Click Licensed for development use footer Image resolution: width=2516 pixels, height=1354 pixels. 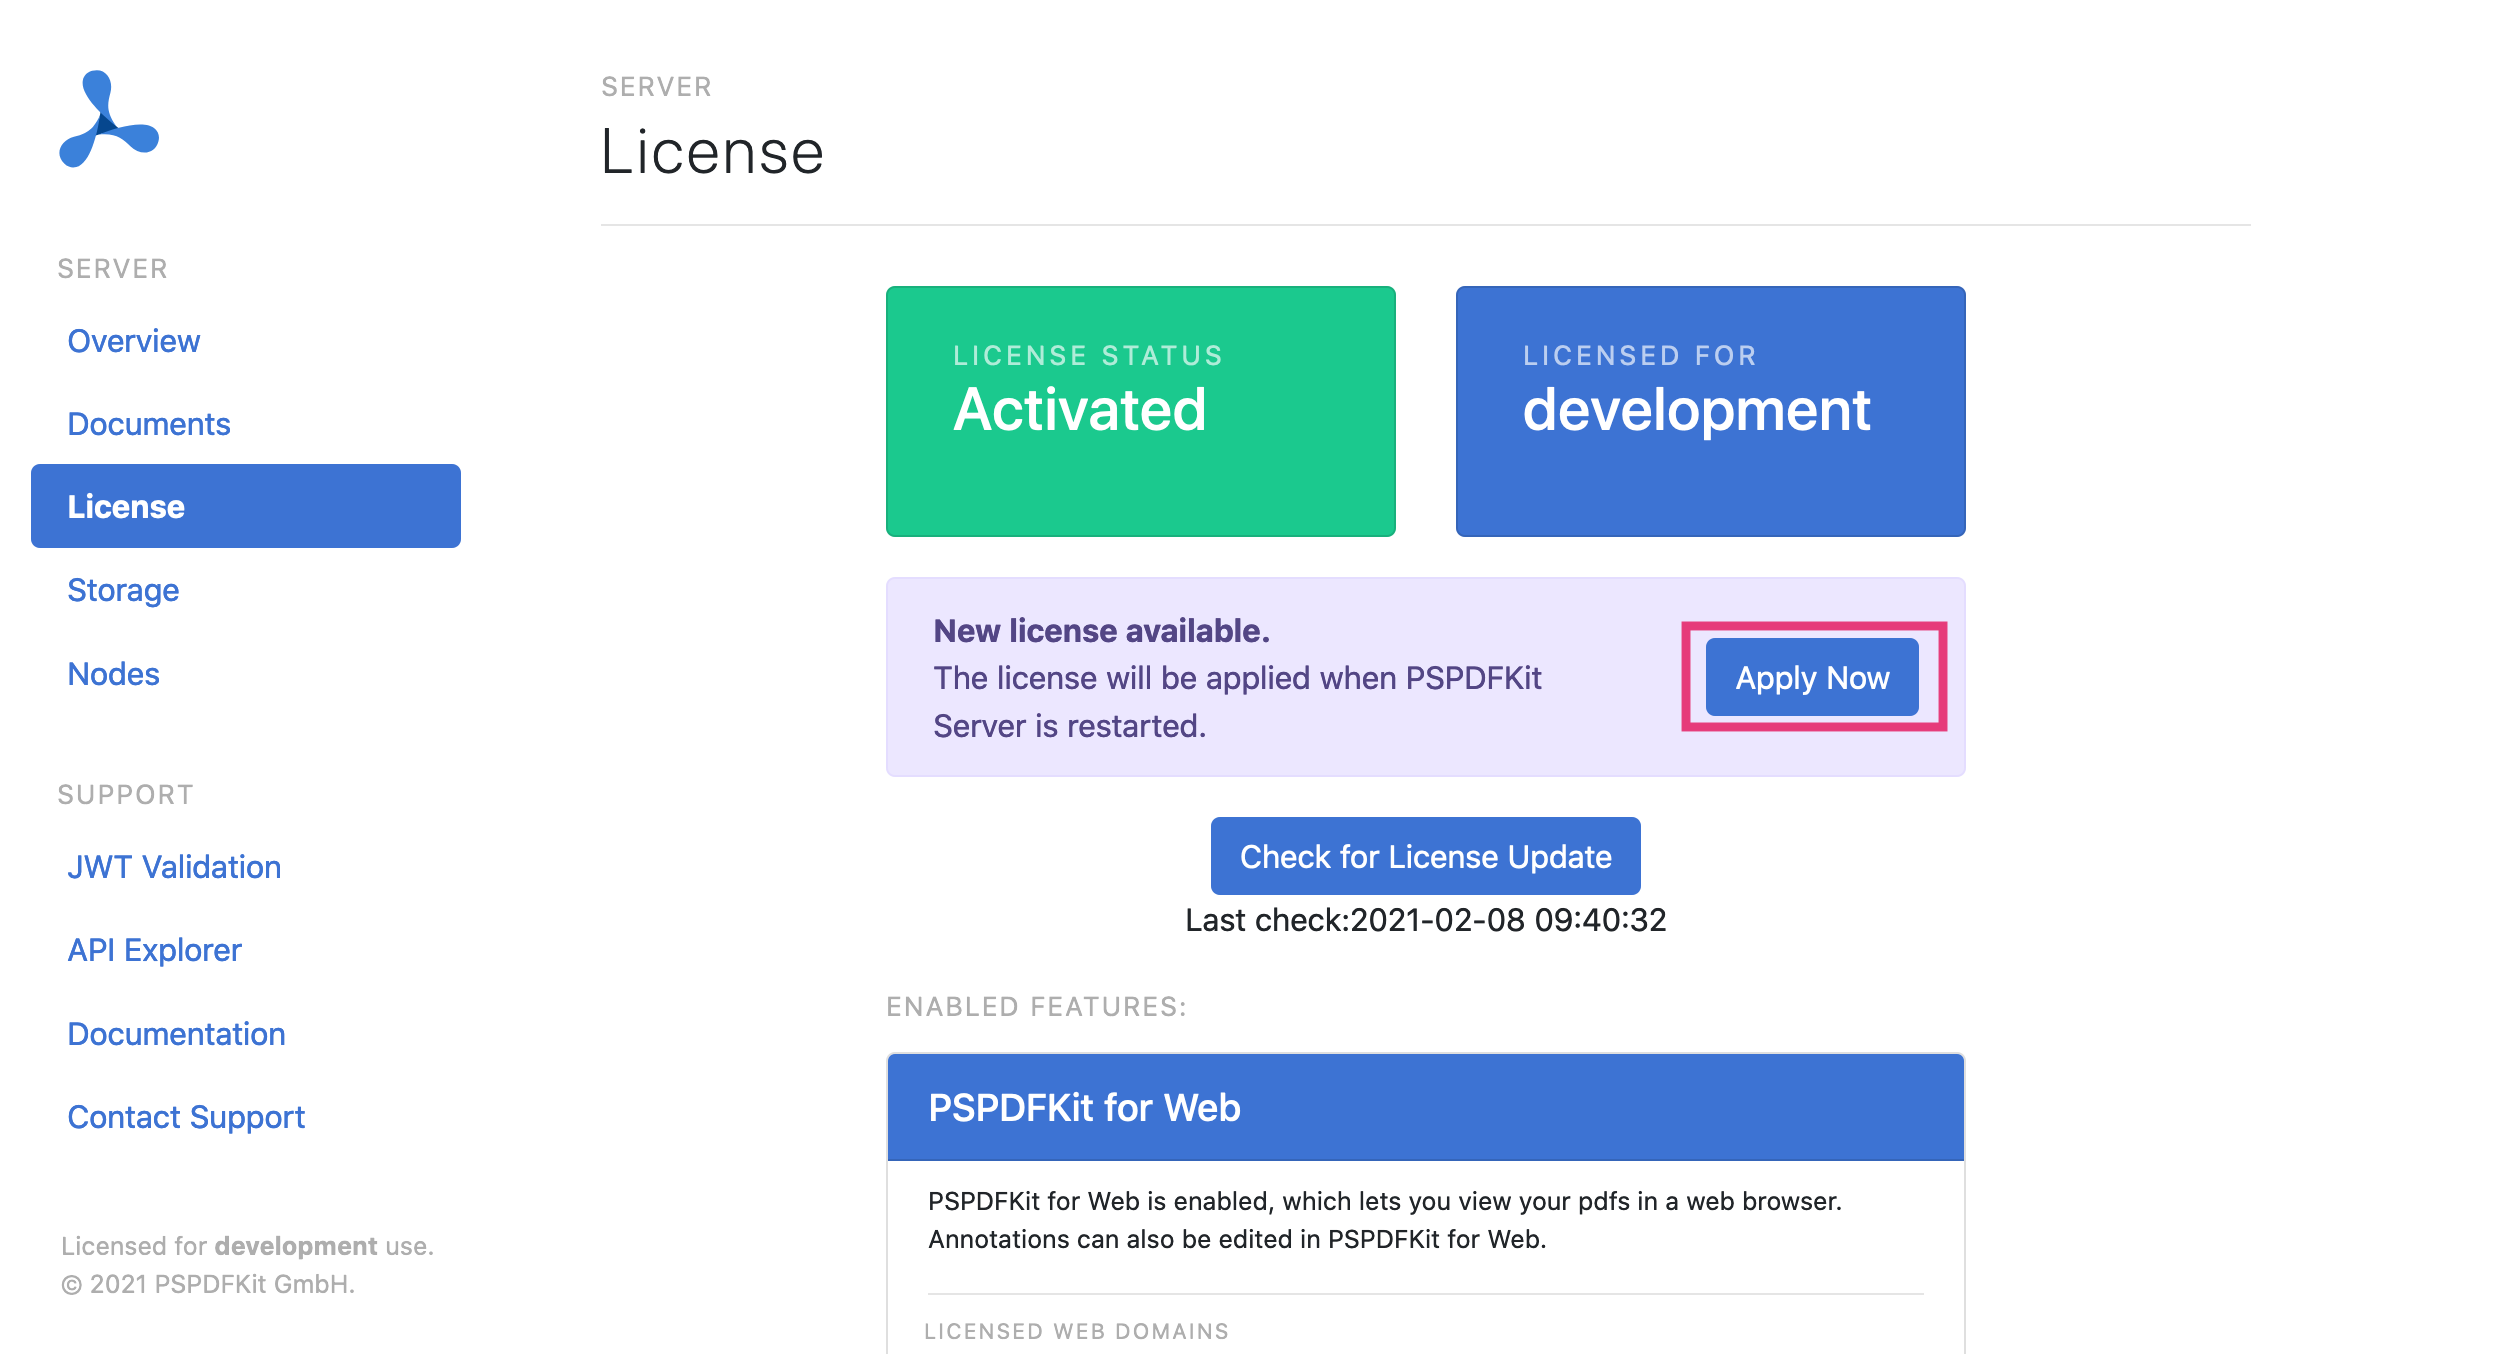click(x=248, y=1246)
